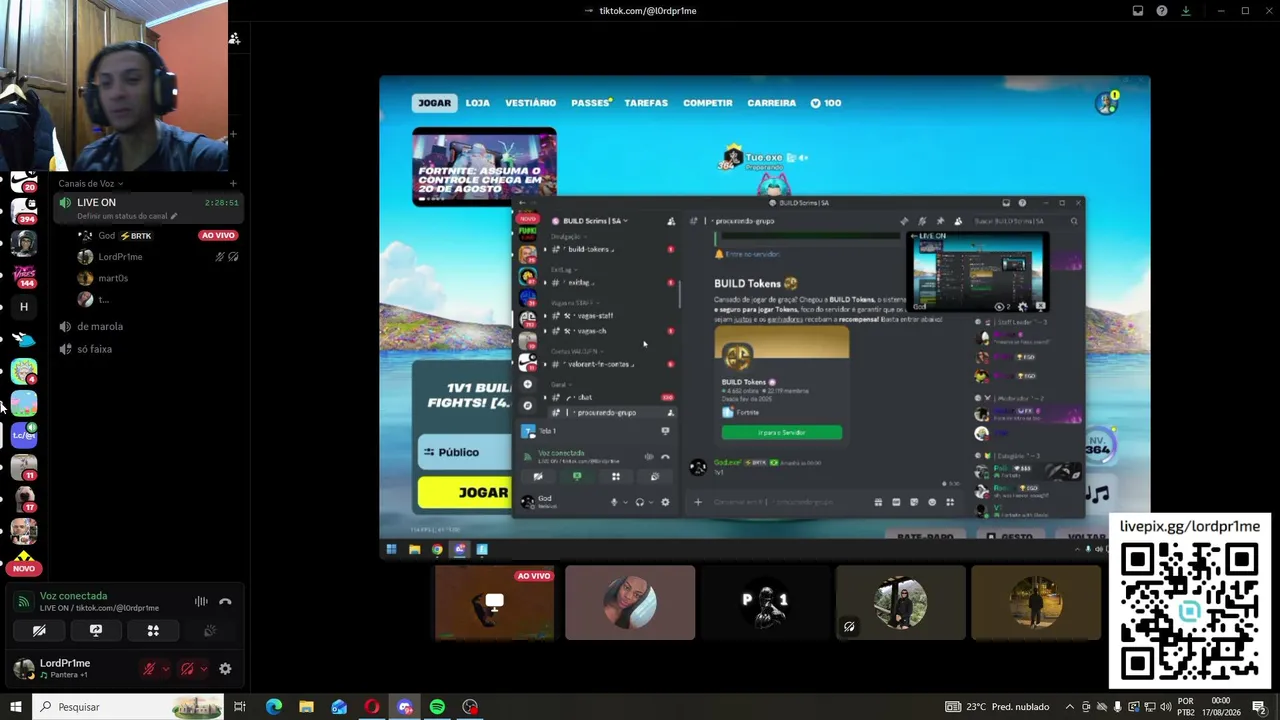1280x720 pixels.
Task: Add a new voice channel with plus
Action: click(x=233, y=183)
